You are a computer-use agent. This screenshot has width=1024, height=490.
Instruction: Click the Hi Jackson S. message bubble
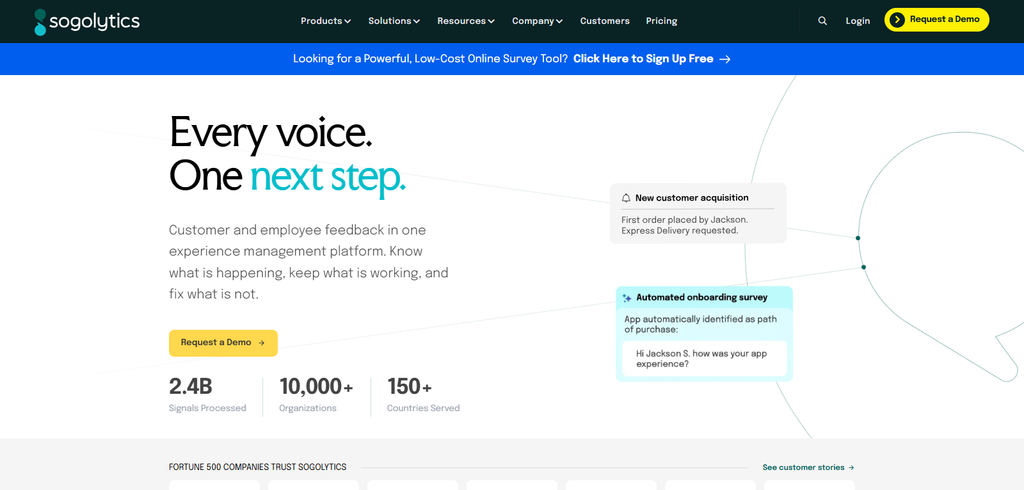point(705,359)
